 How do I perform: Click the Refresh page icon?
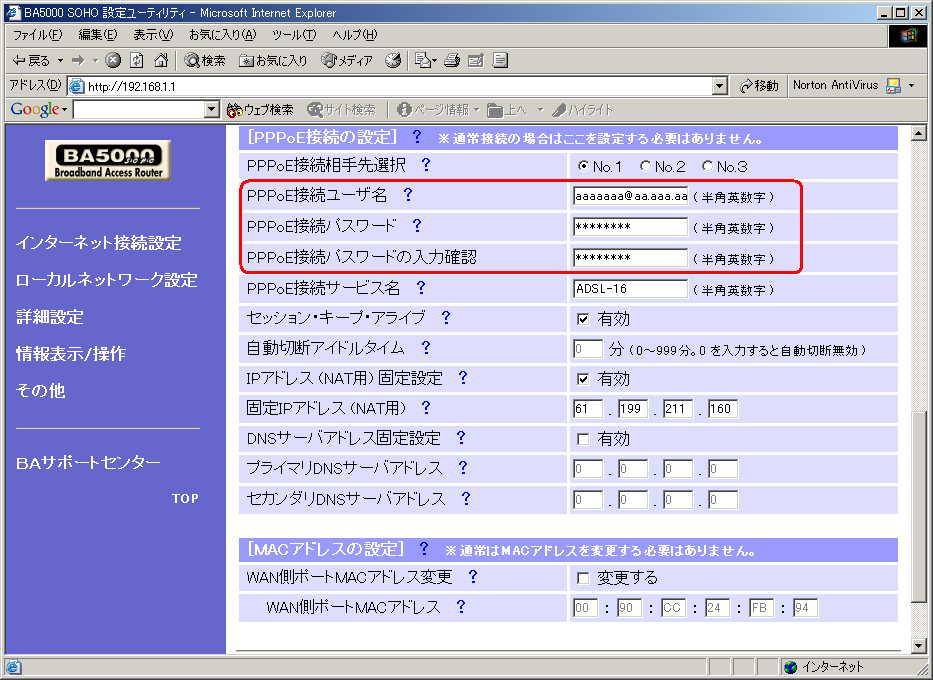(x=137, y=61)
